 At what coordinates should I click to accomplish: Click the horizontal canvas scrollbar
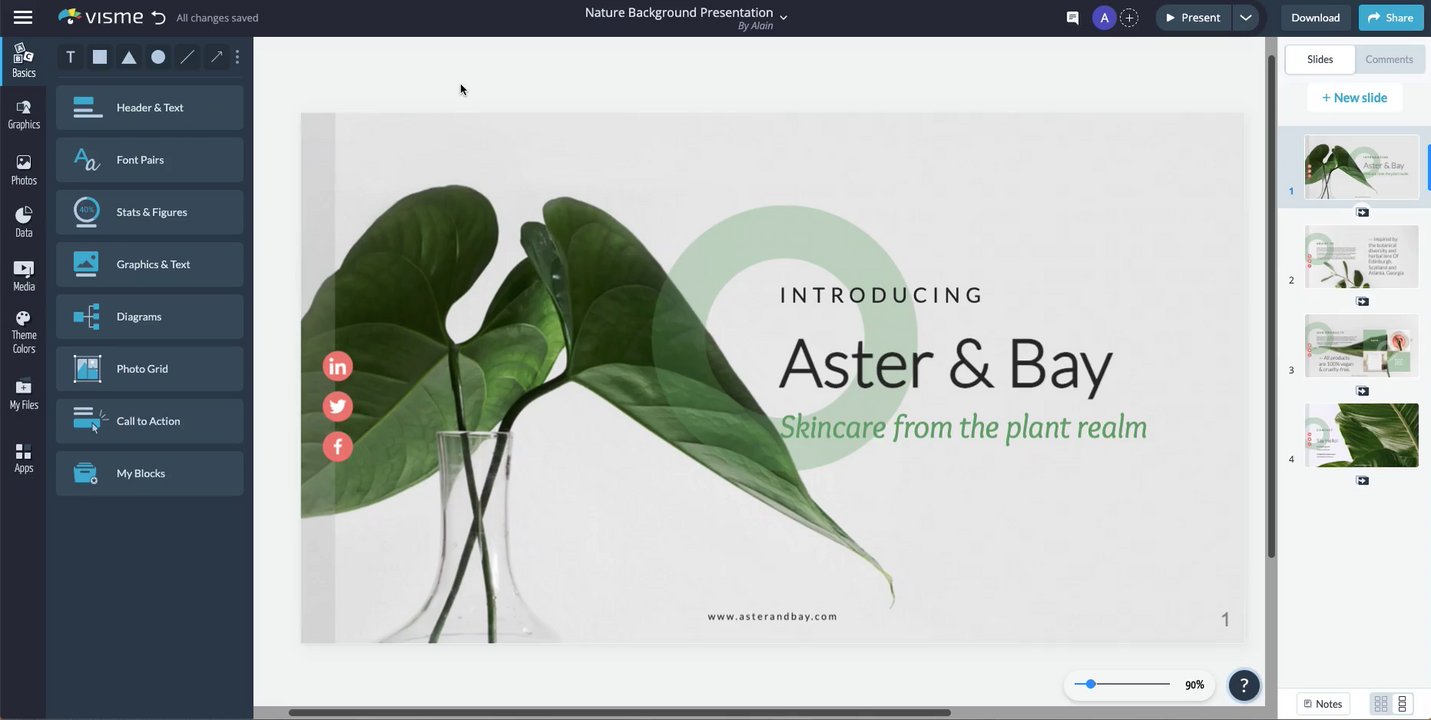[x=620, y=713]
